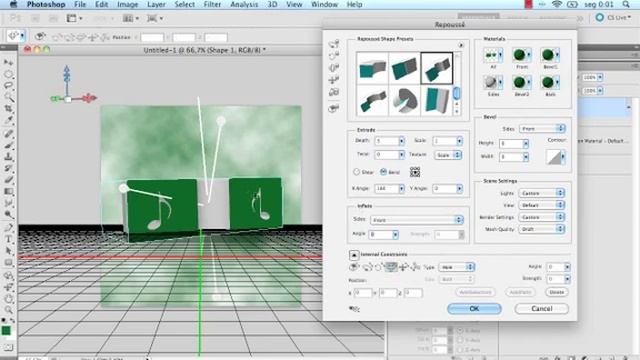The width and height of the screenshot is (640, 360).
Task: Open the Layer menu
Action: pyautogui.click(x=156, y=4)
